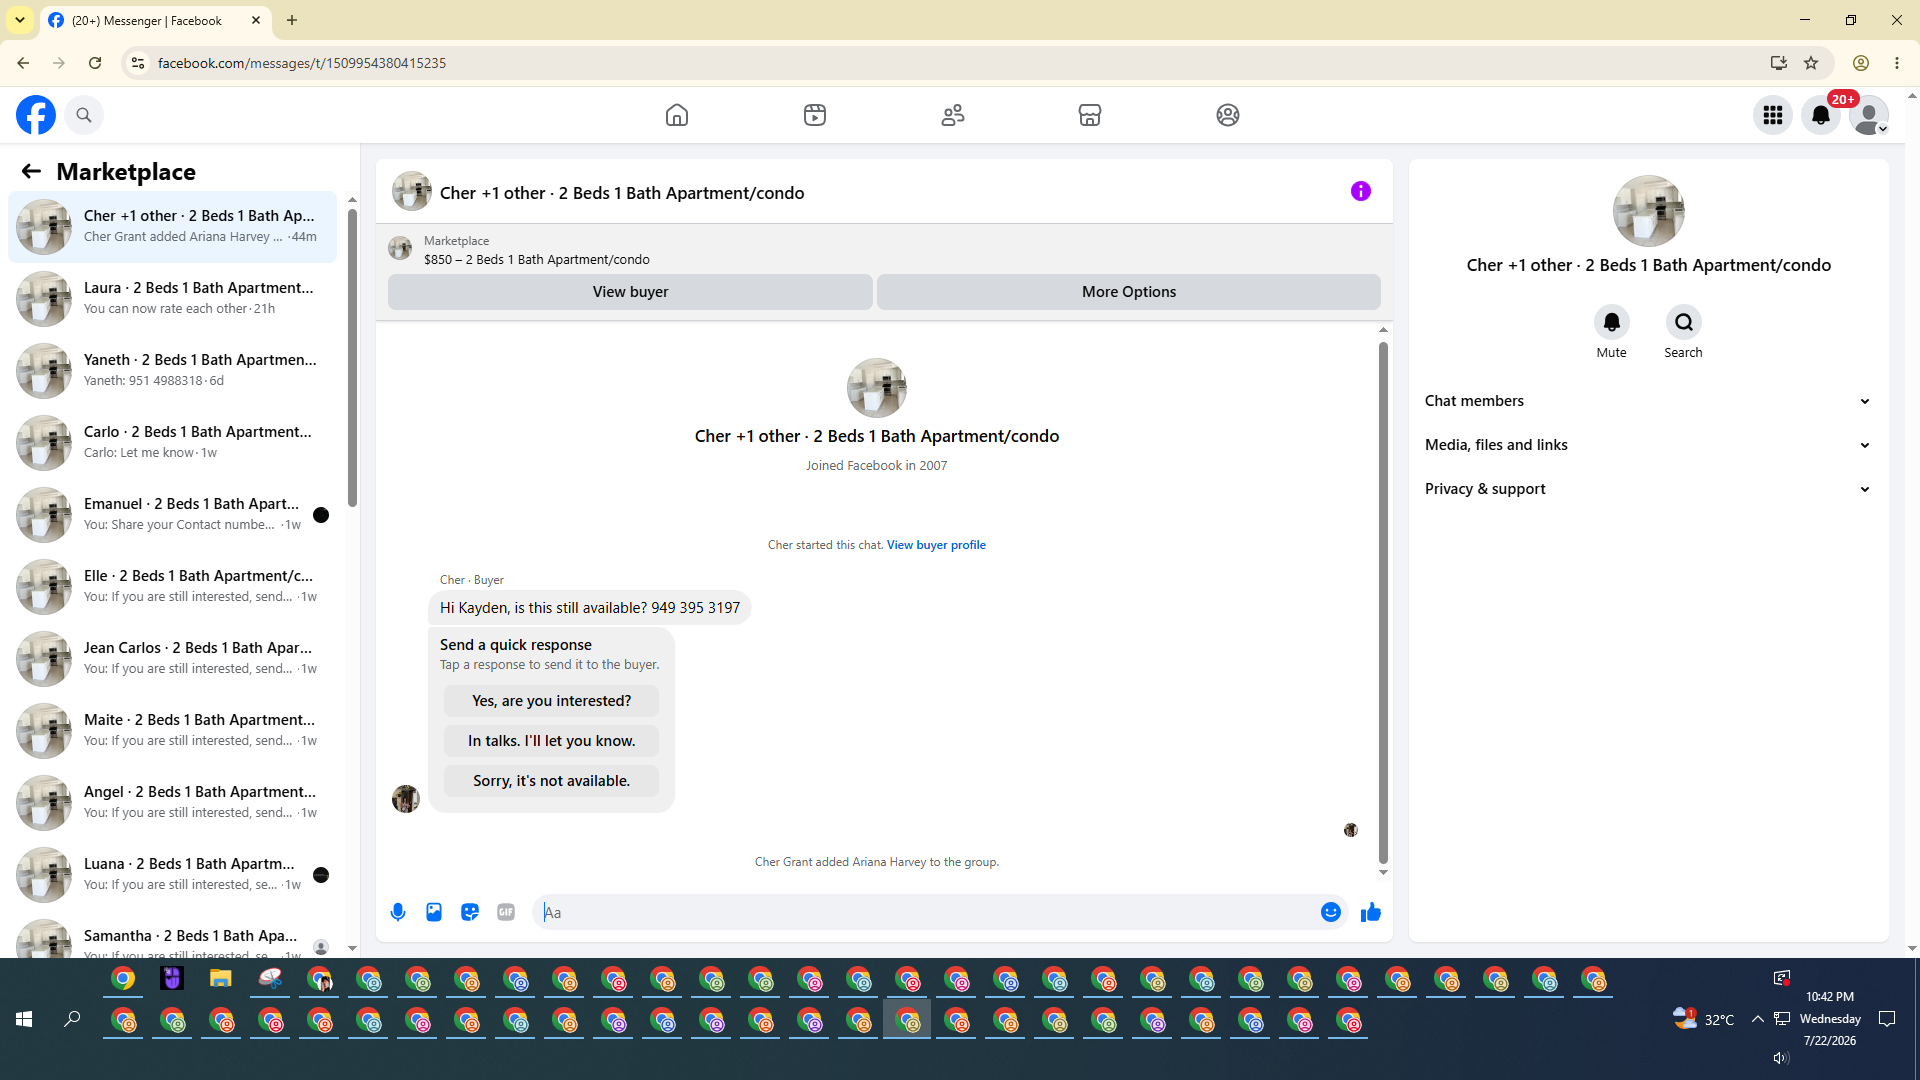Click the listing thumbnail beside $850 Marketplace banner
Screen dimensions: 1920x1080
click(400, 249)
